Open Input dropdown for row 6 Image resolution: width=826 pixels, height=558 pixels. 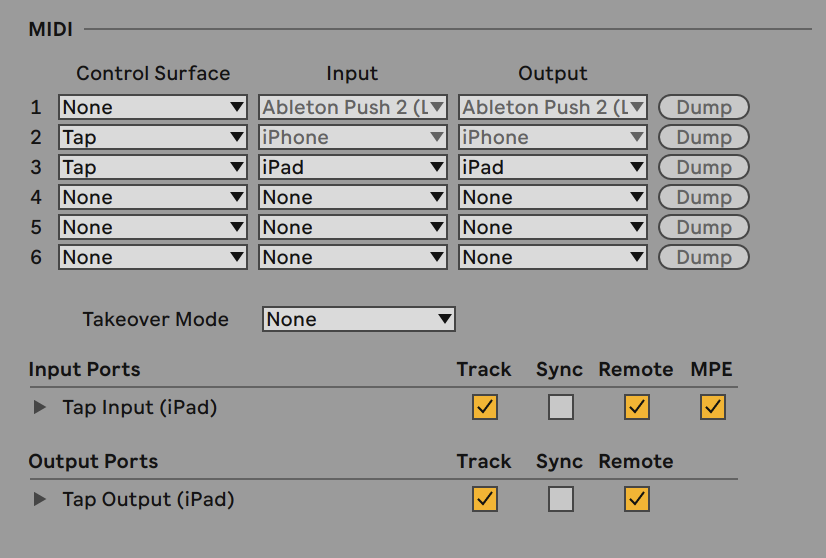point(353,258)
